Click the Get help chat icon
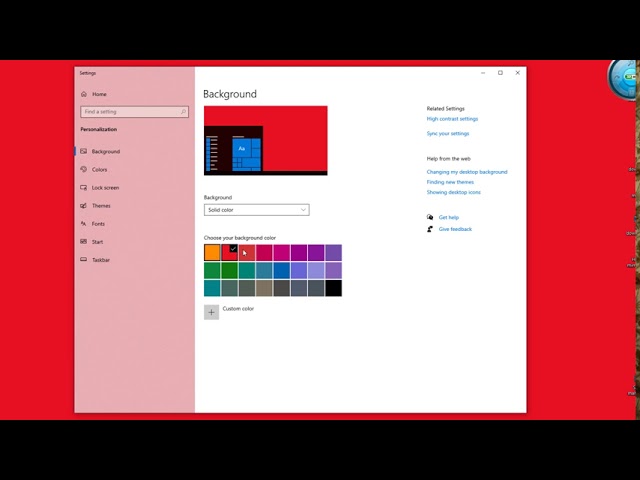This screenshot has height=480, width=640. (x=430, y=217)
